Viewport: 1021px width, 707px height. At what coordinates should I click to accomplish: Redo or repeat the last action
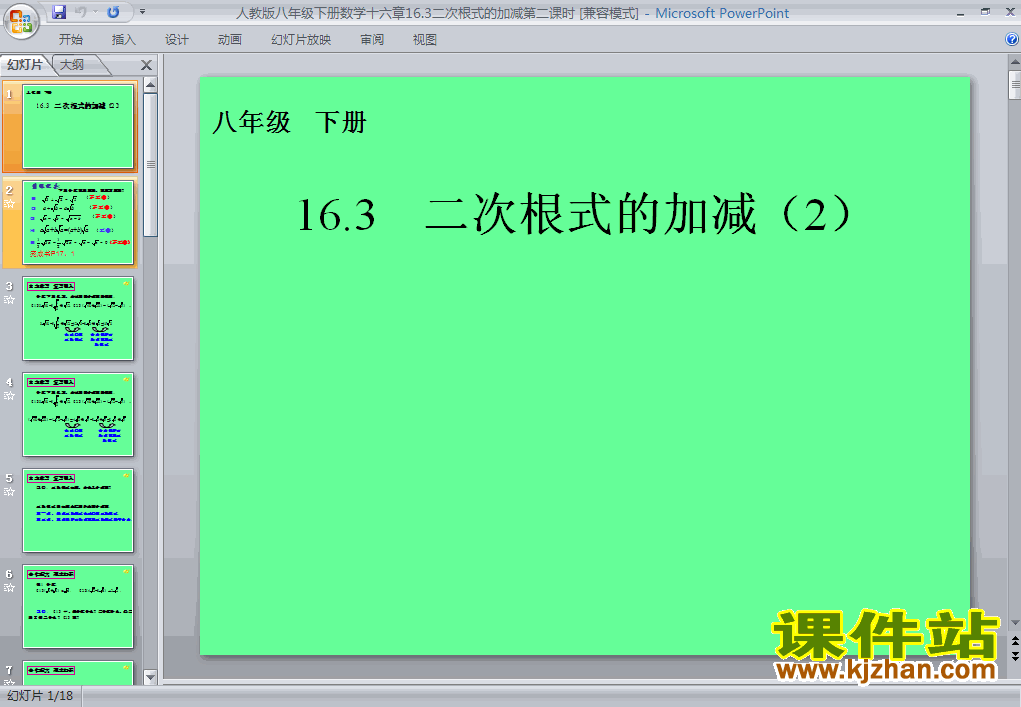tap(113, 12)
